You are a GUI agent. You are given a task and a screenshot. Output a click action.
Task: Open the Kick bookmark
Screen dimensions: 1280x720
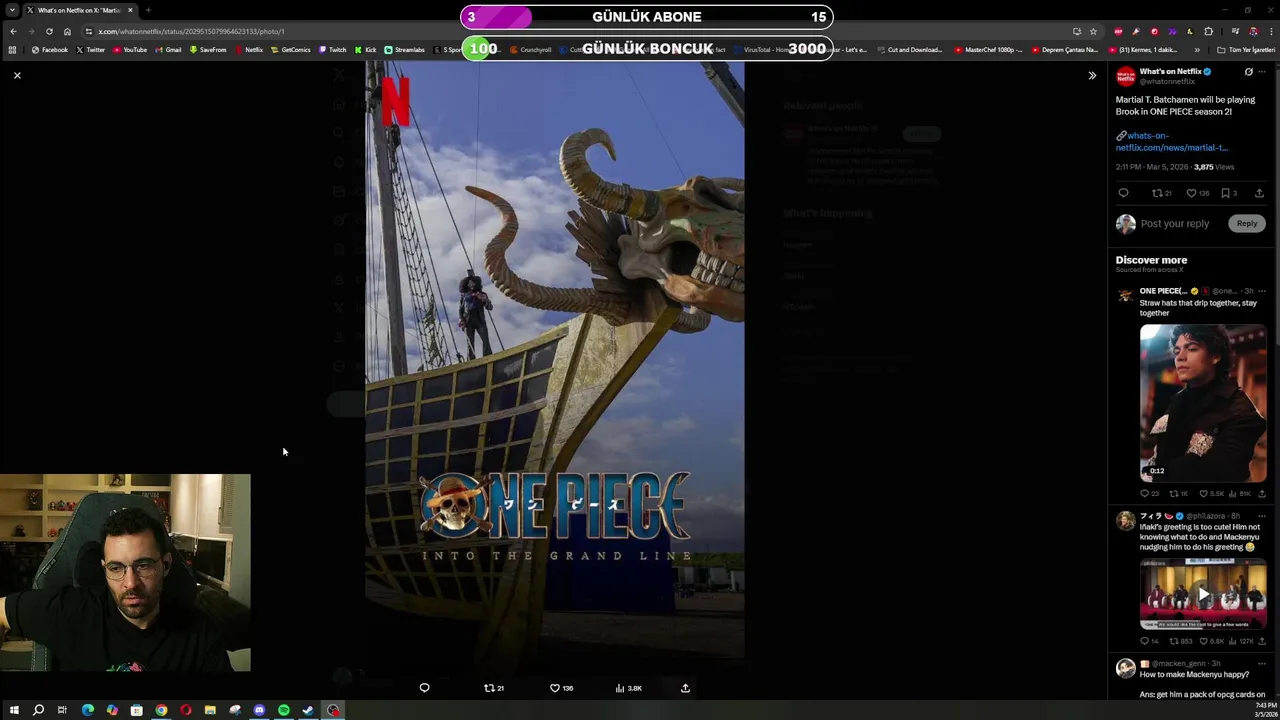[x=365, y=50]
